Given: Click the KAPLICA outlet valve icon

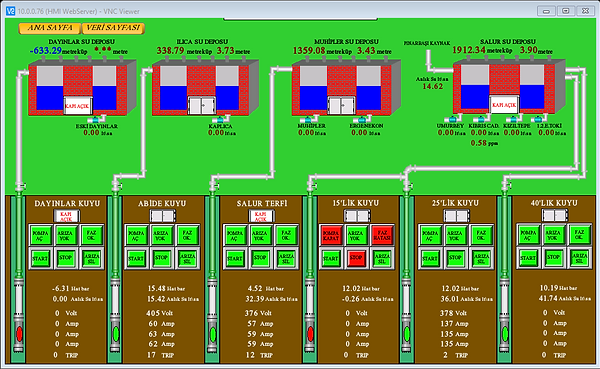Looking at the screenshot, I should [220, 119].
